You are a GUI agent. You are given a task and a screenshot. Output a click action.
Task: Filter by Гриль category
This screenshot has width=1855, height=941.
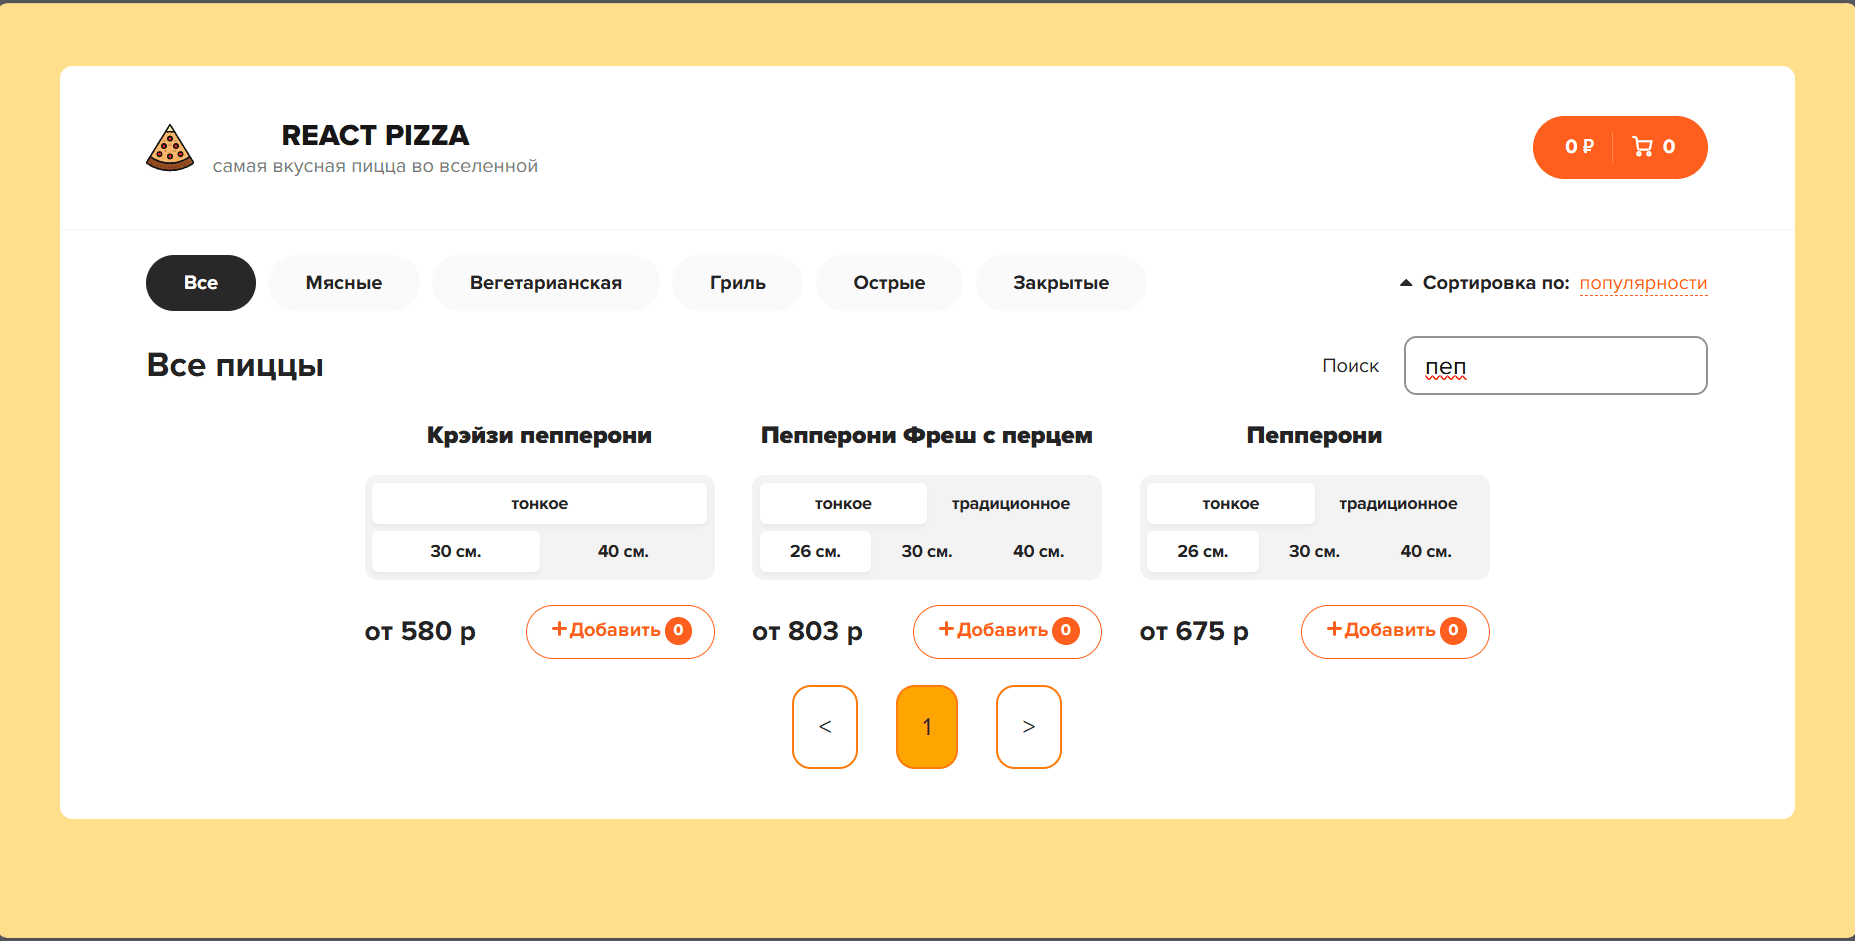pyautogui.click(x=738, y=283)
